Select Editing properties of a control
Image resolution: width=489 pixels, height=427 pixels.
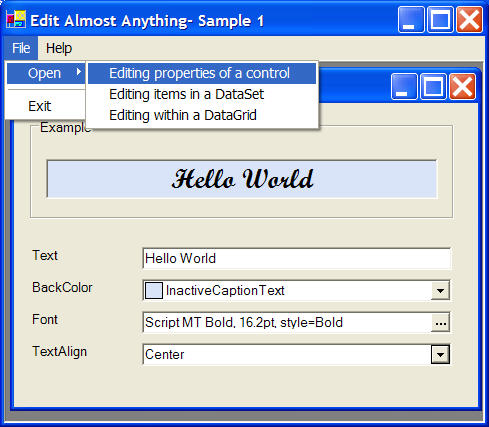pos(202,73)
